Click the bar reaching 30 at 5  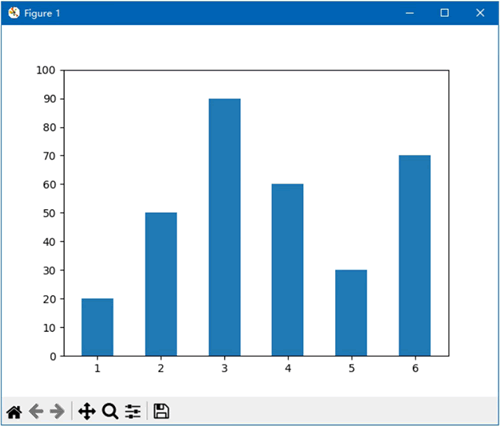[351, 313]
